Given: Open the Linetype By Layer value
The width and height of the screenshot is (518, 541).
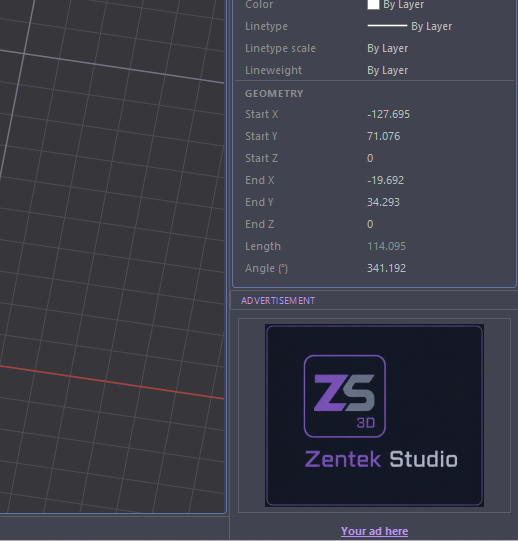Looking at the screenshot, I should tap(410, 26).
